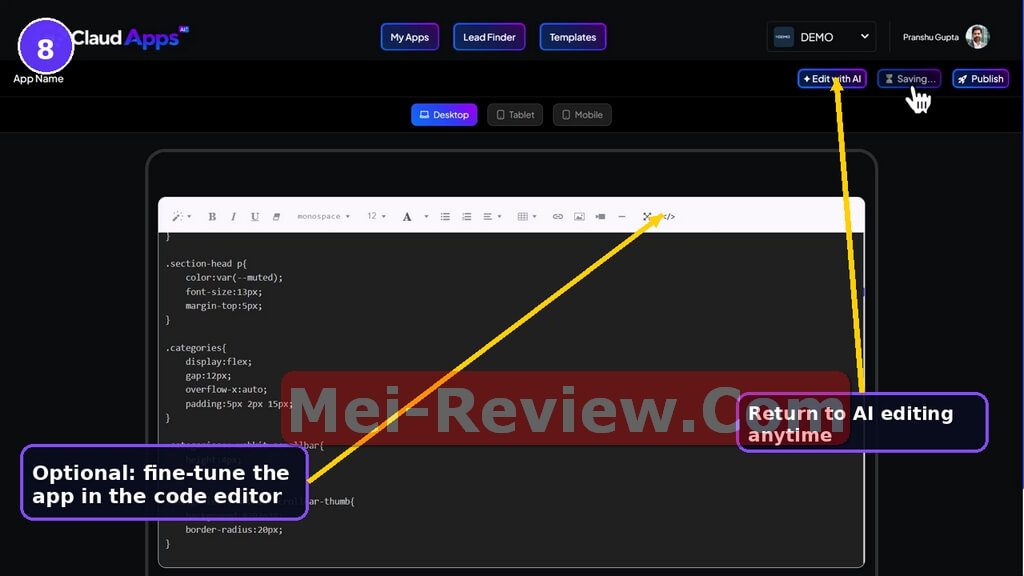Click the App Name label

tap(39, 79)
